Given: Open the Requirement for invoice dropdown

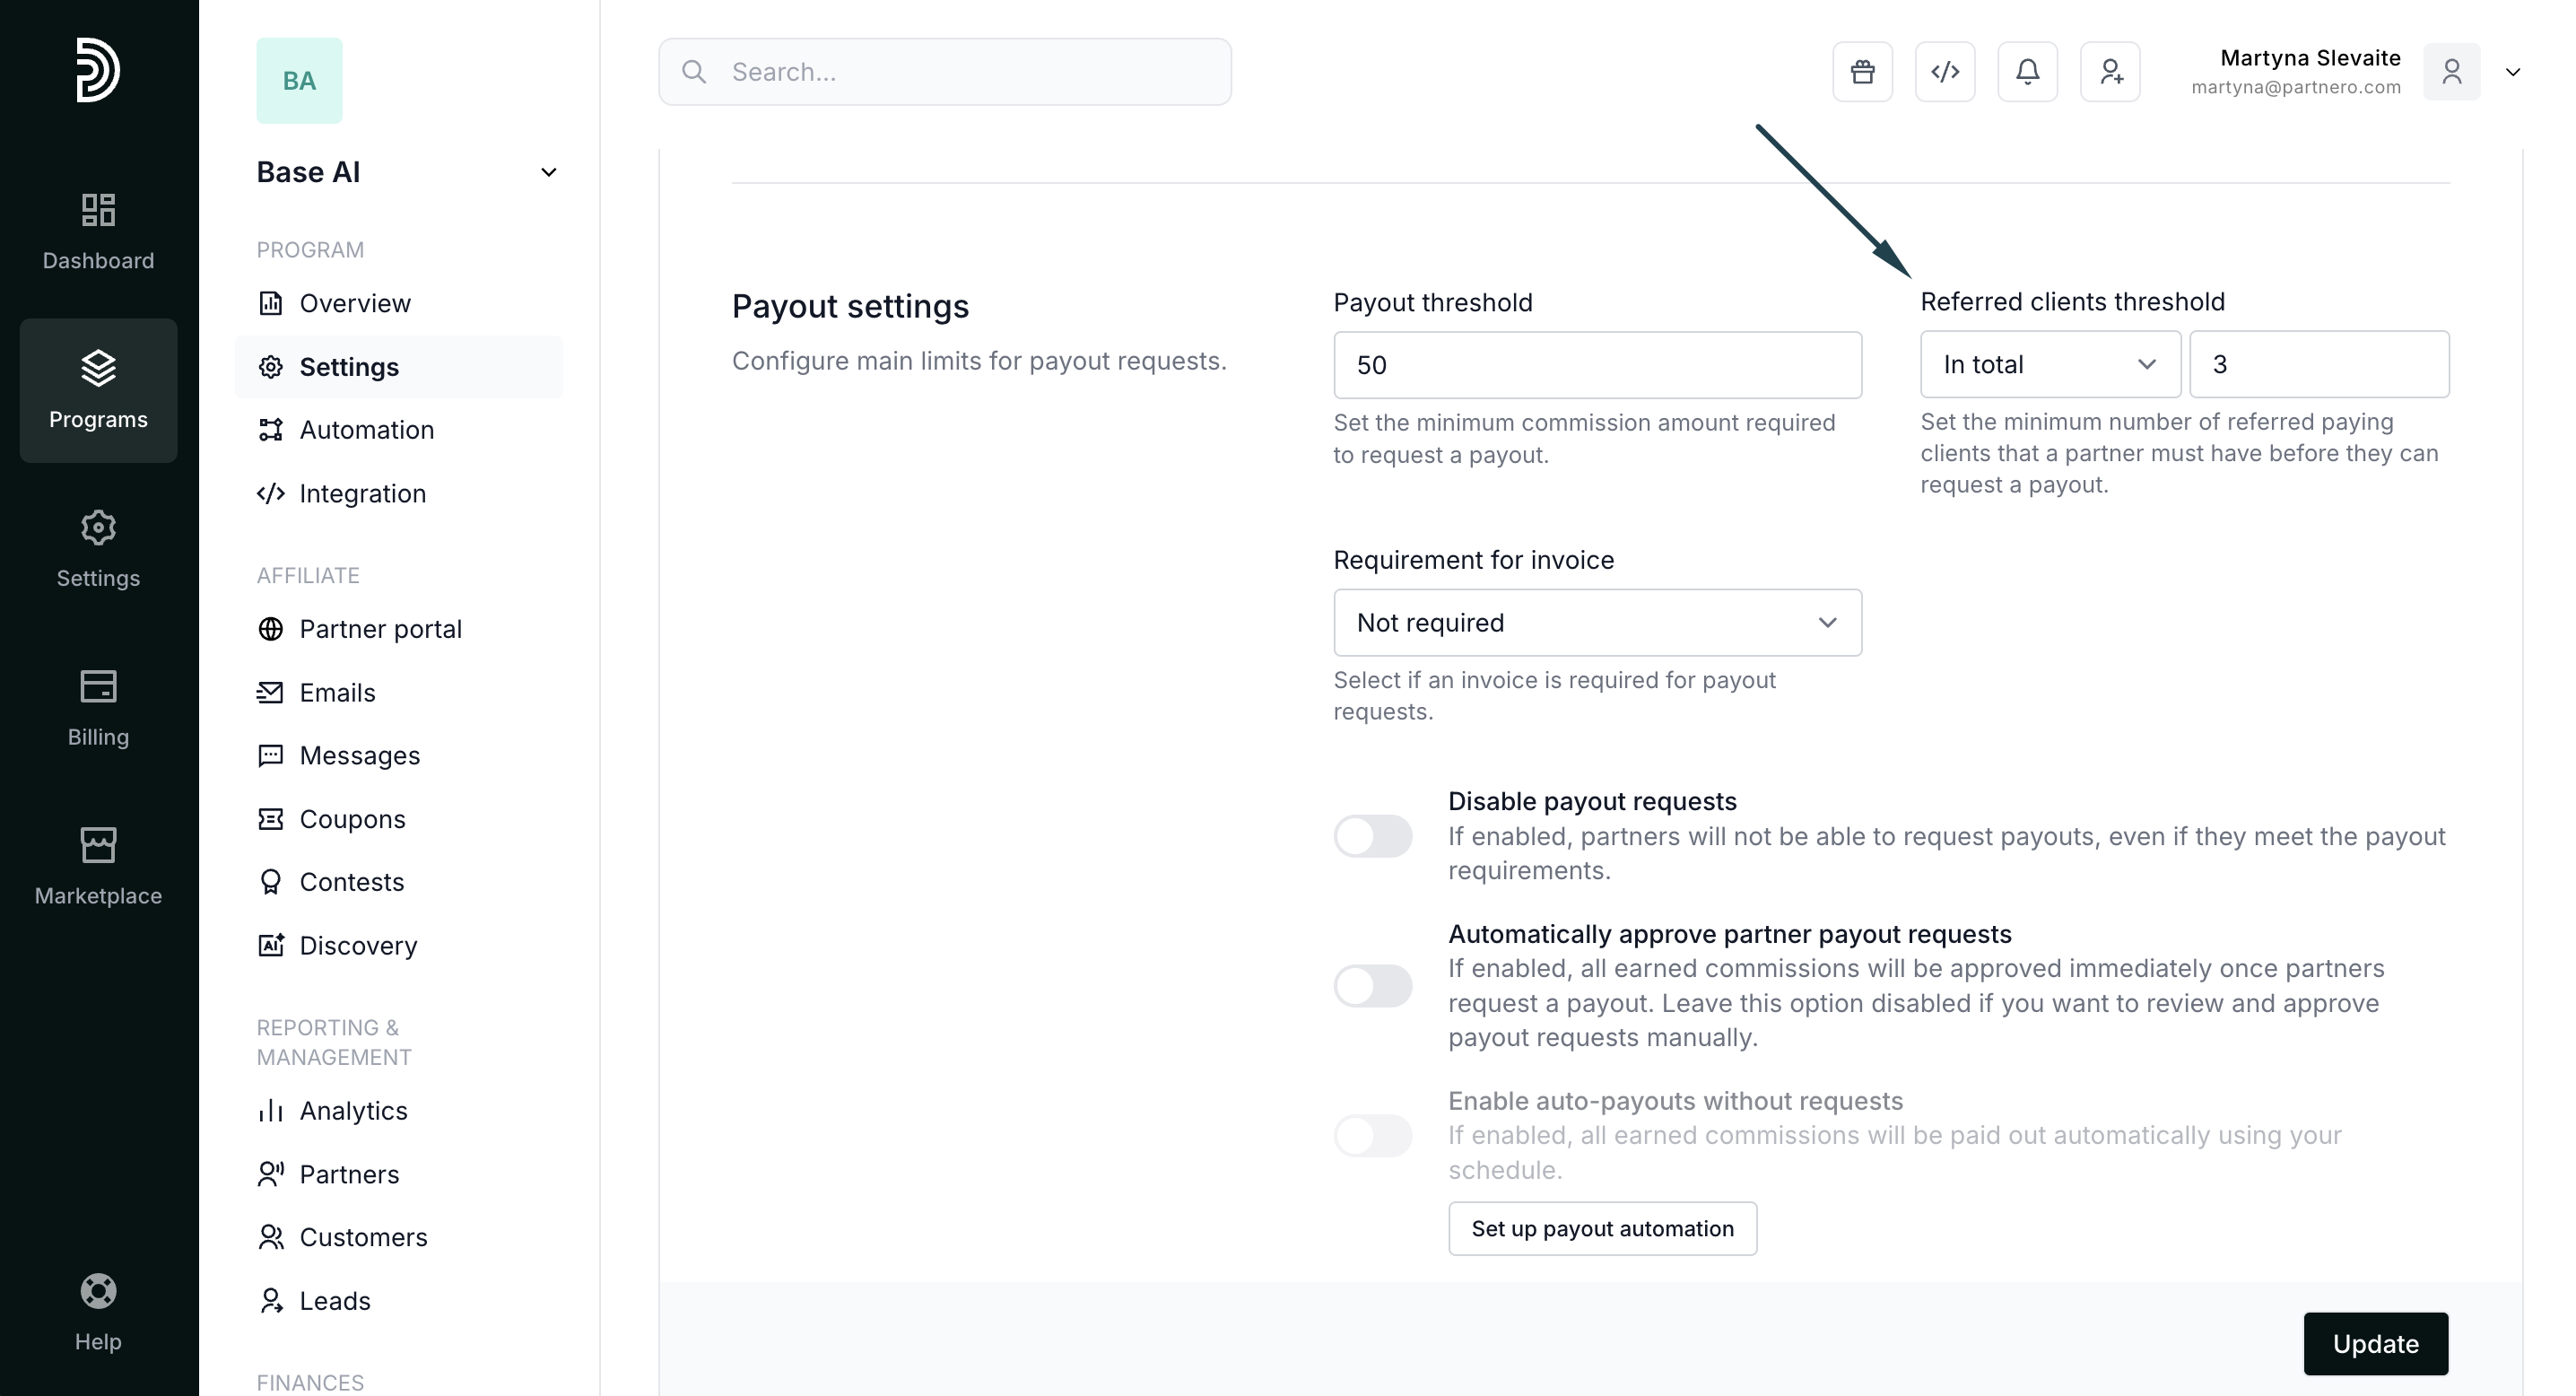Looking at the screenshot, I should [x=1597, y=623].
